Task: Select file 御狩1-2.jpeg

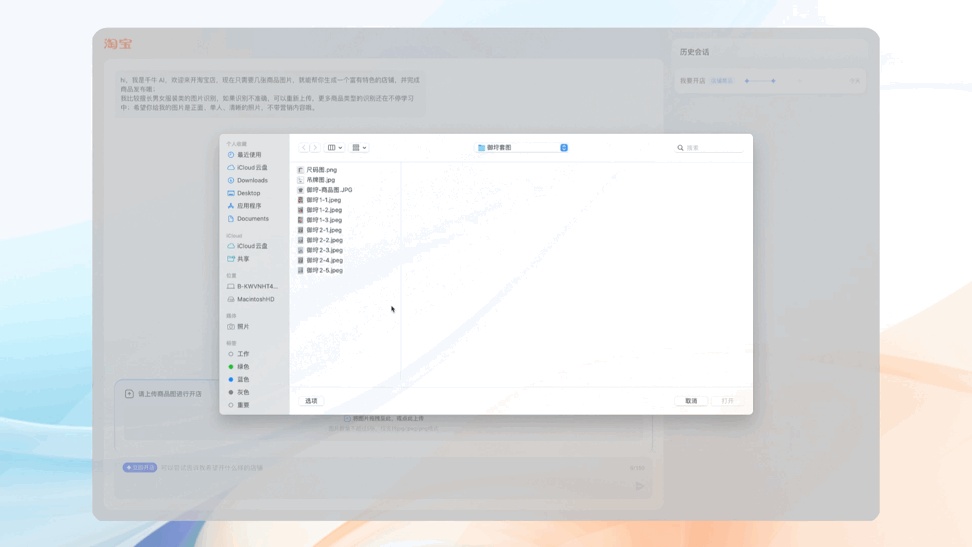Action: click(x=324, y=210)
